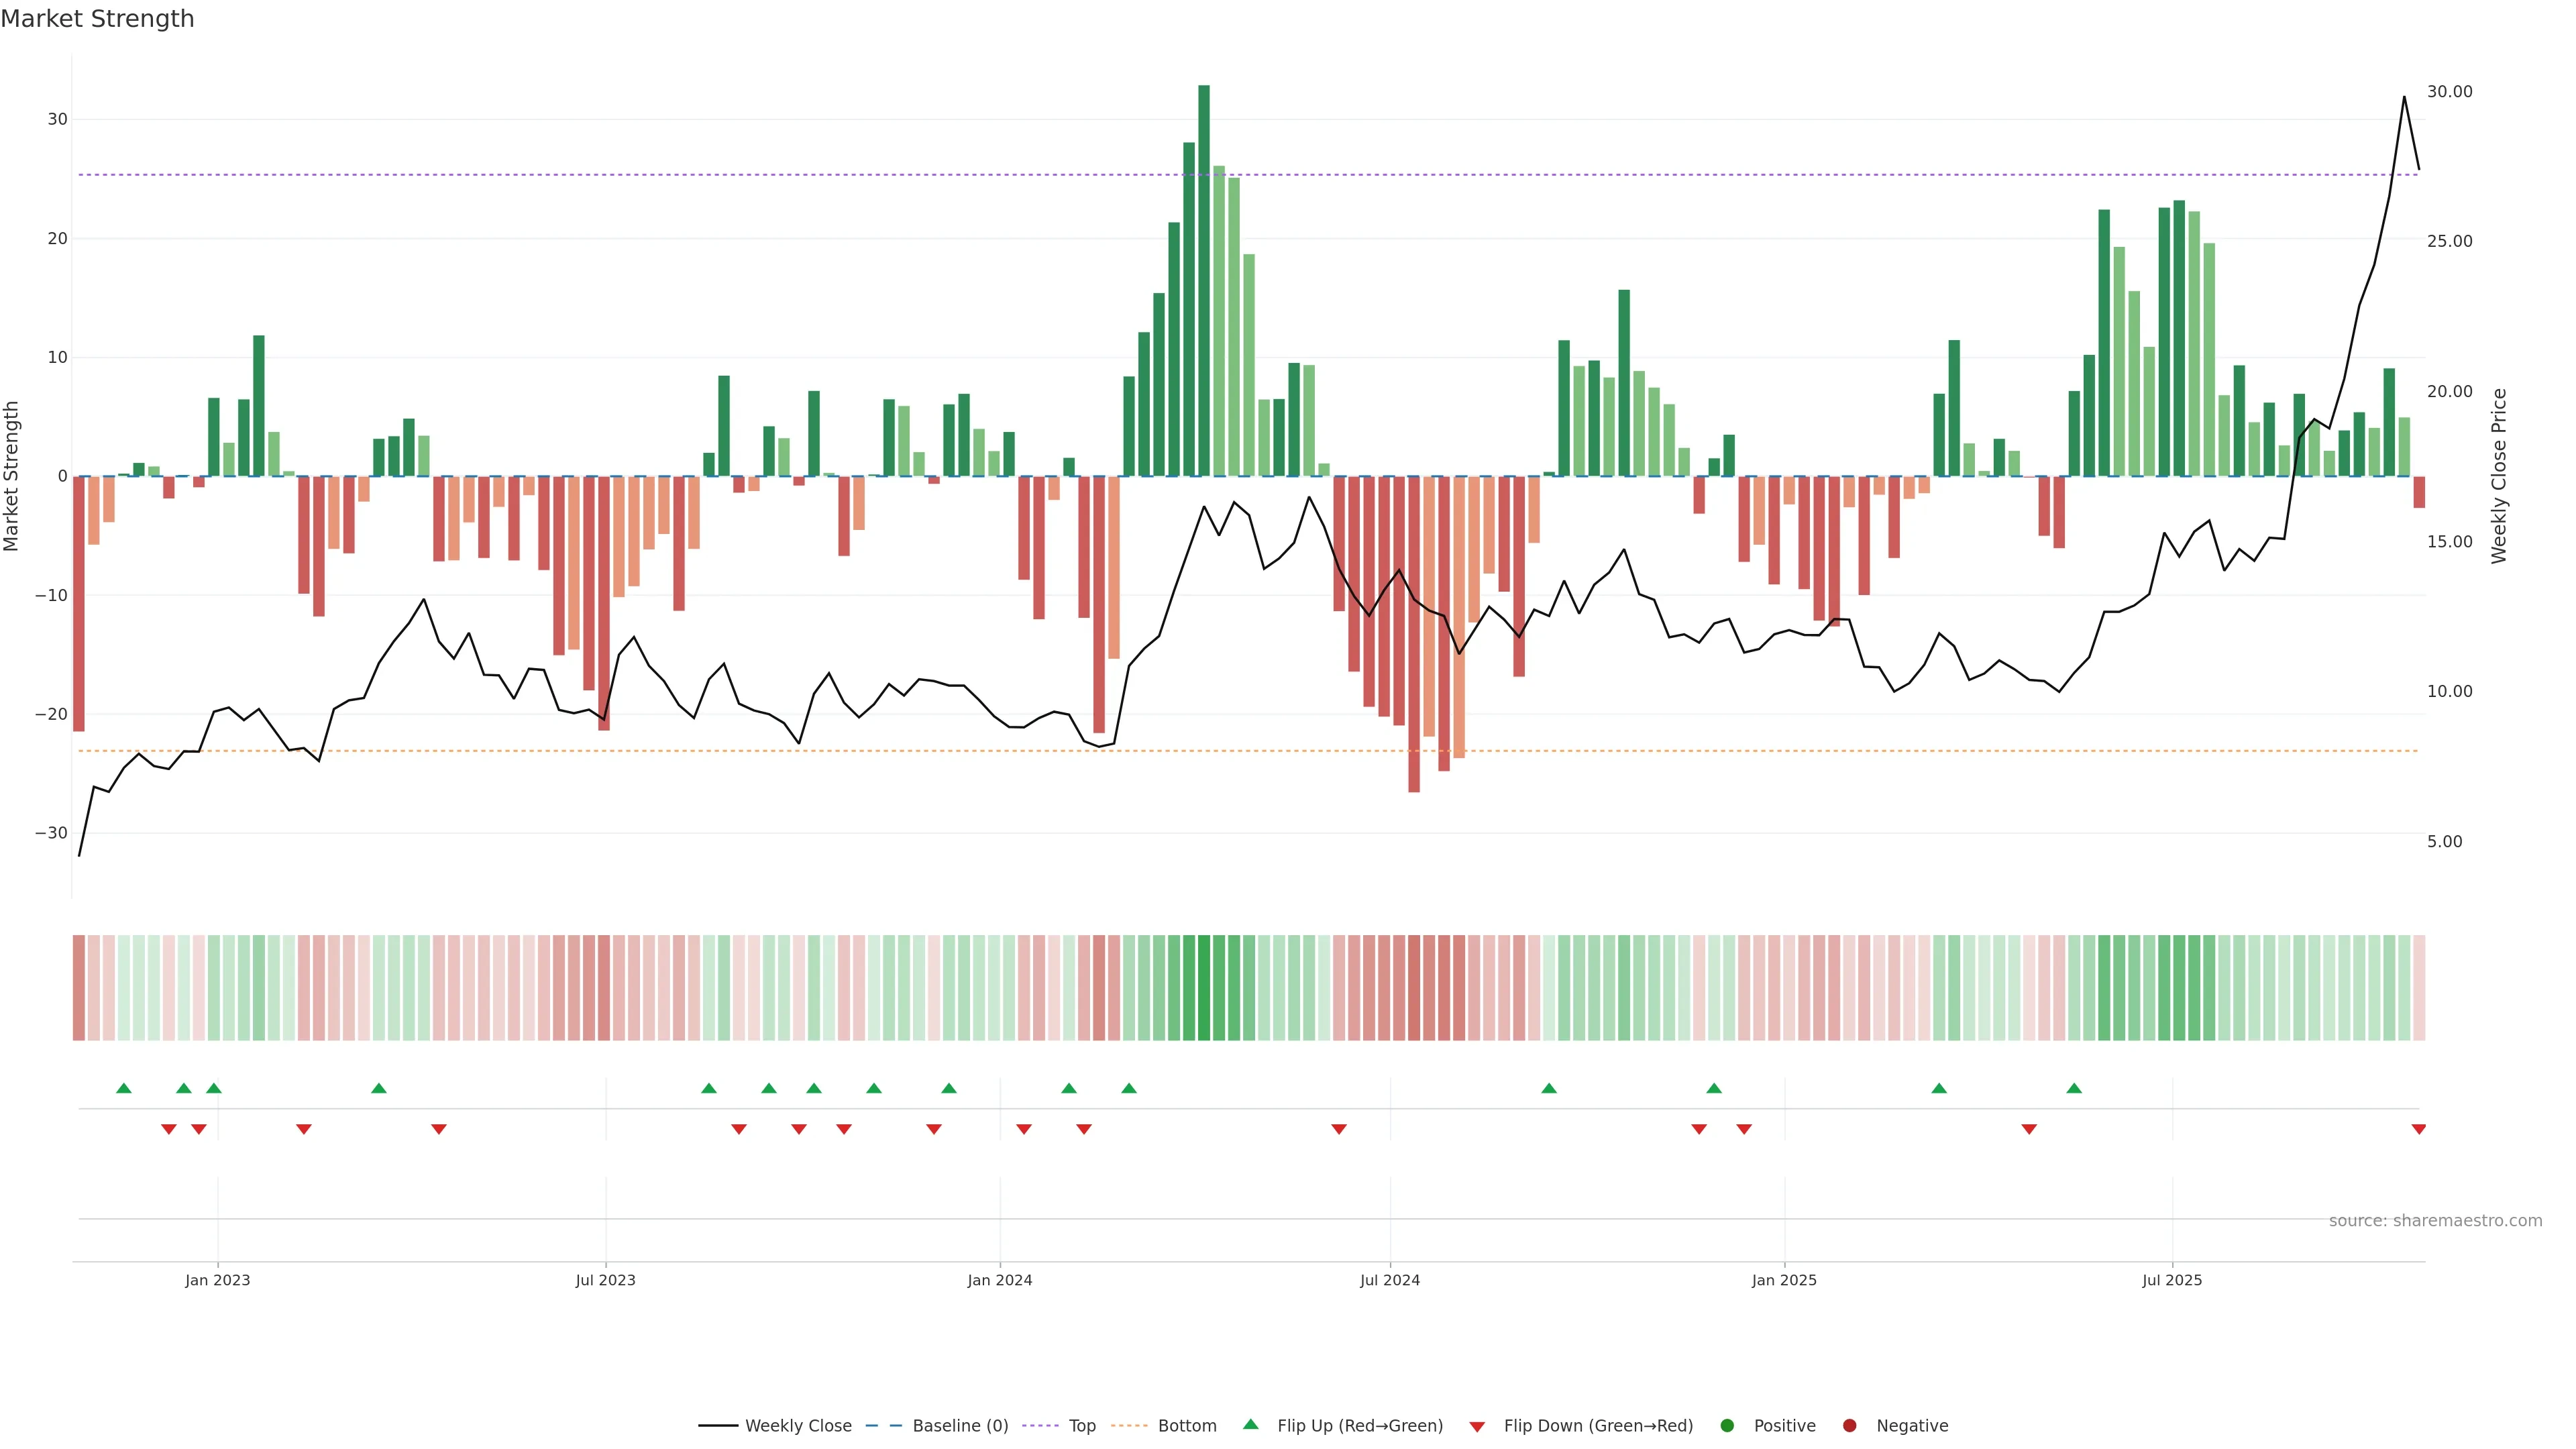Viewport: 2576px width, 1449px height.
Task: Click the last red flip-down marker at far right
Action: pyautogui.click(x=2418, y=1129)
